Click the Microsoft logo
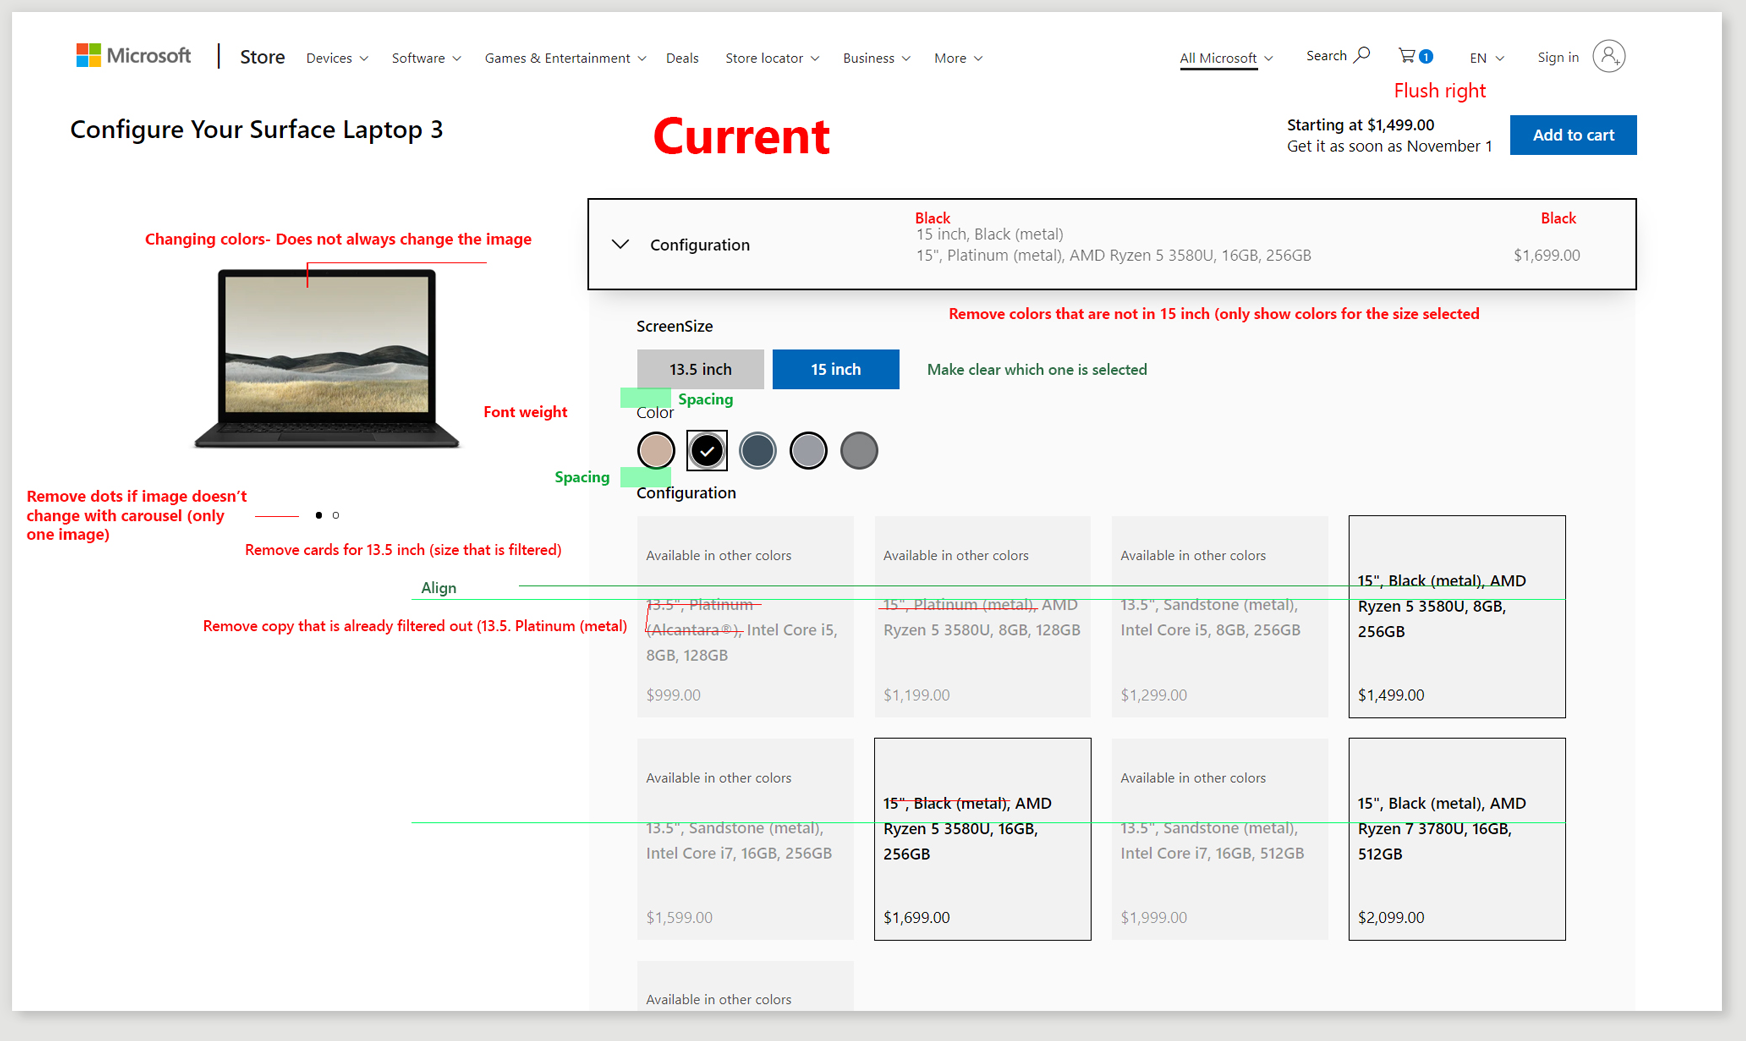 click(133, 56)
